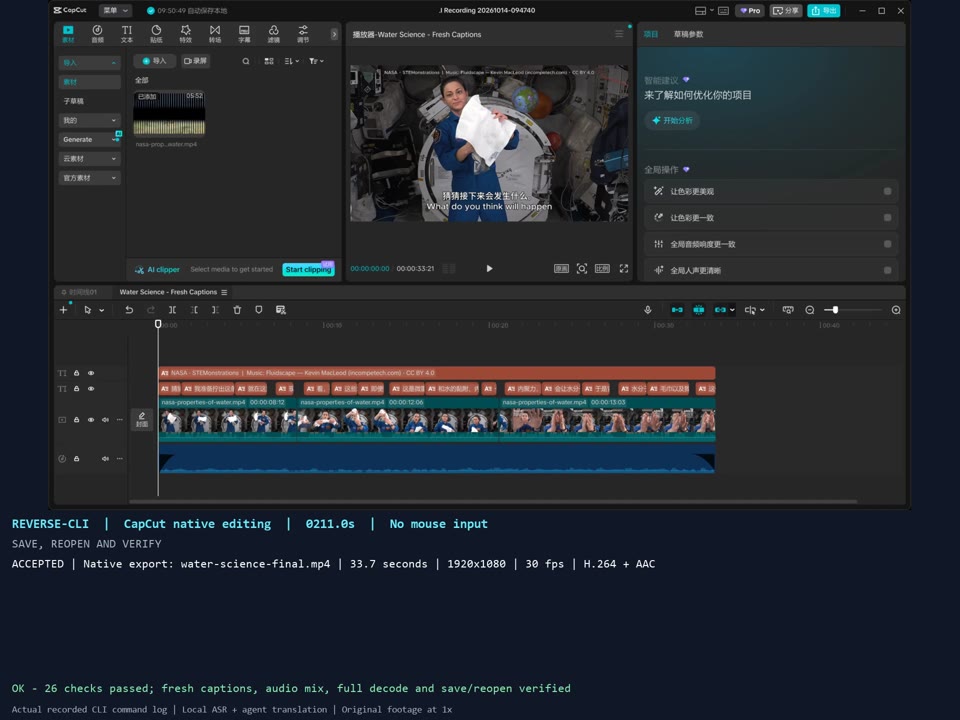
Task: Mute the main video track audio
Action: 105,420
